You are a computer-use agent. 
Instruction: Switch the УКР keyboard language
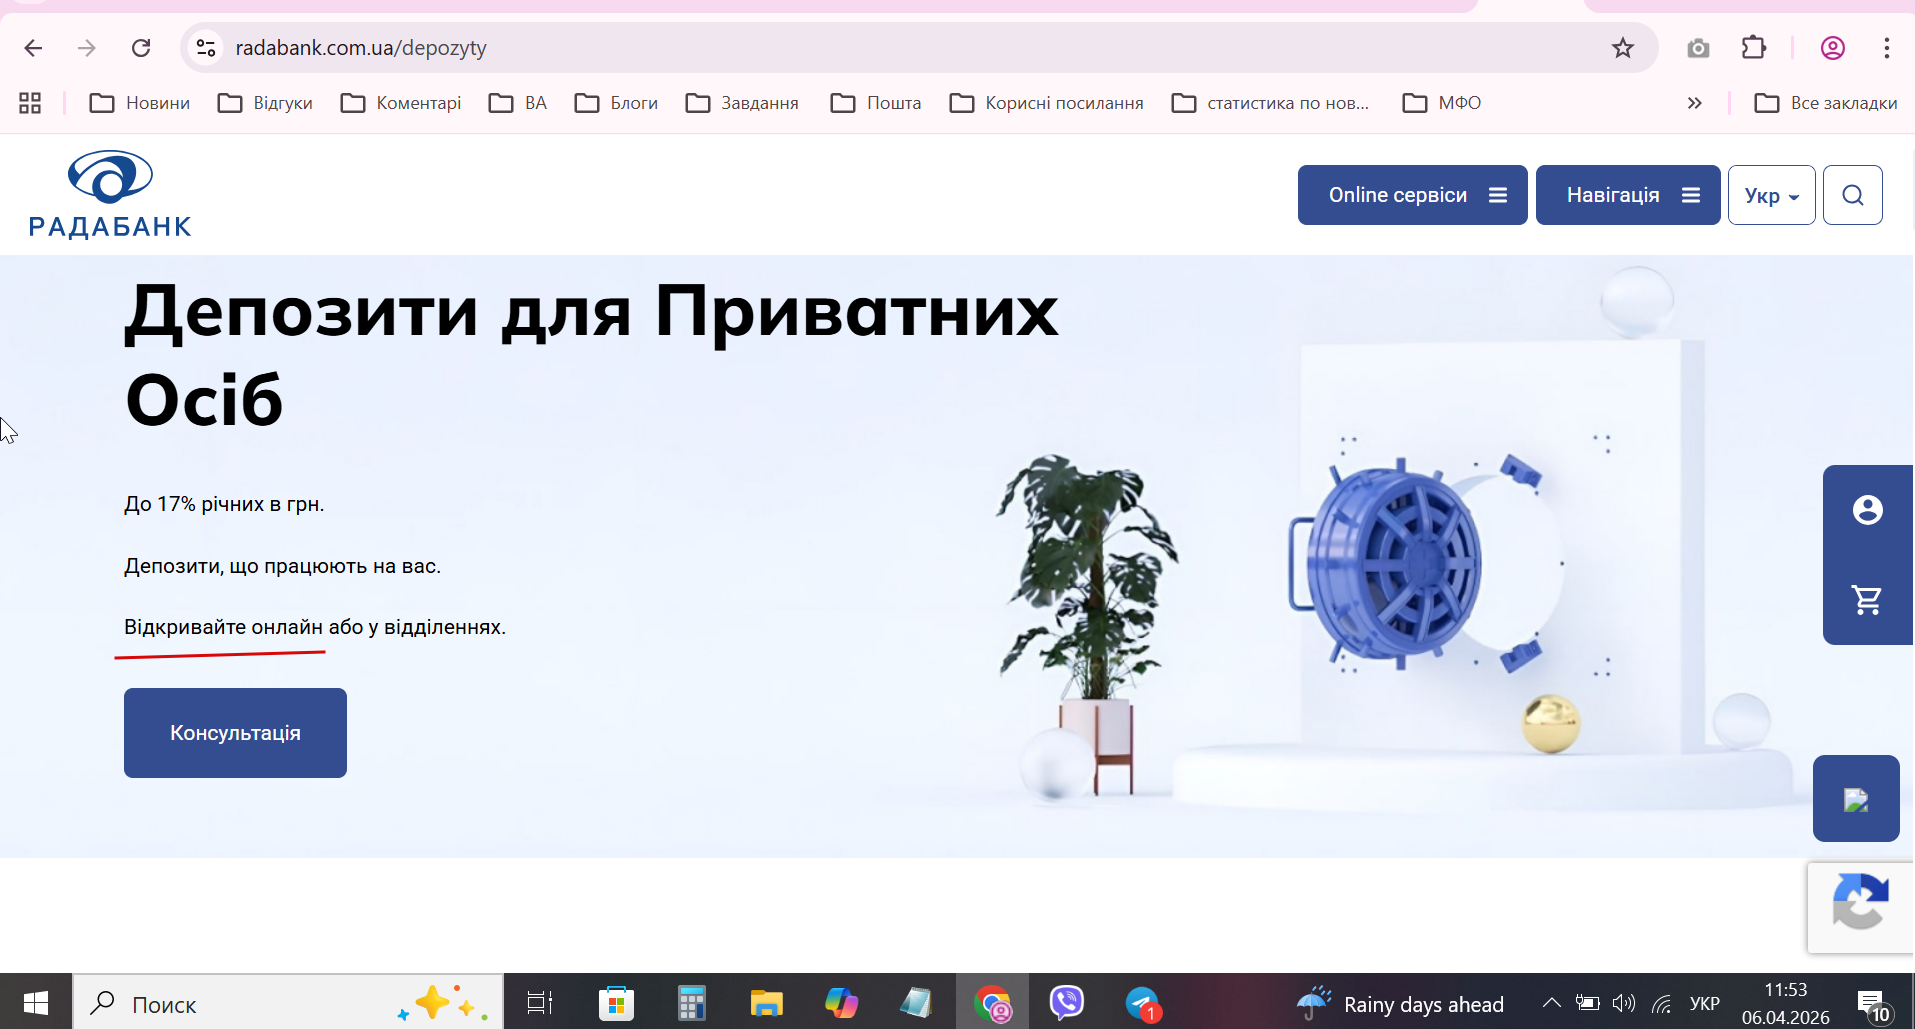[x=1704, y=1003]
